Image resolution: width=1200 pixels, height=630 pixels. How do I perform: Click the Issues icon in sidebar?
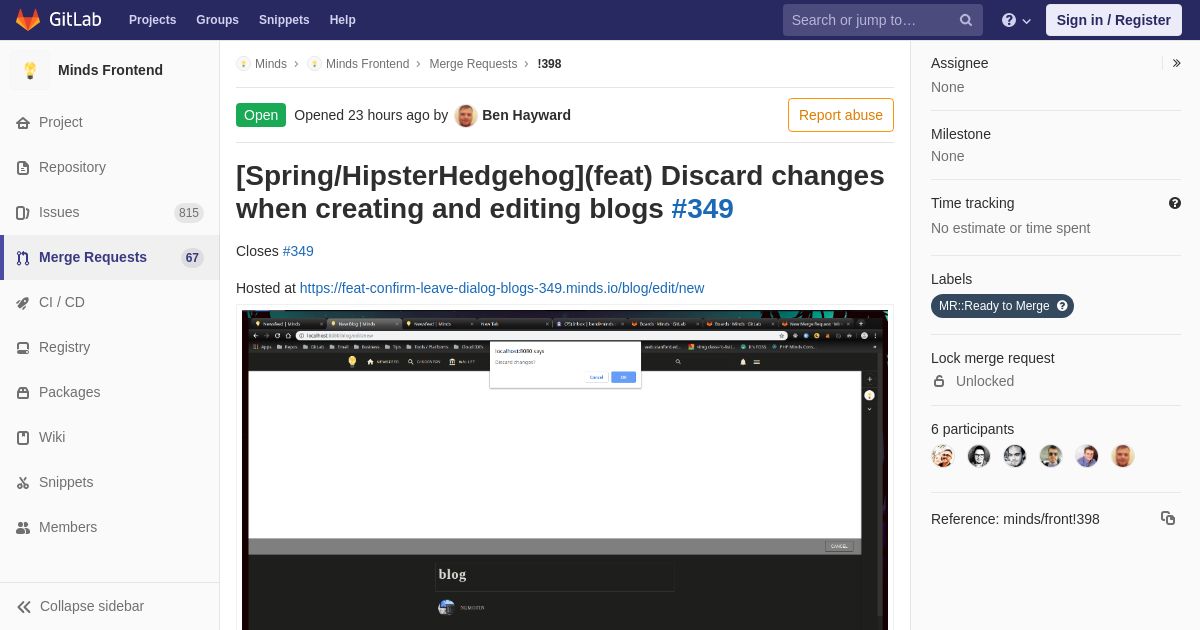pos(23,213)
